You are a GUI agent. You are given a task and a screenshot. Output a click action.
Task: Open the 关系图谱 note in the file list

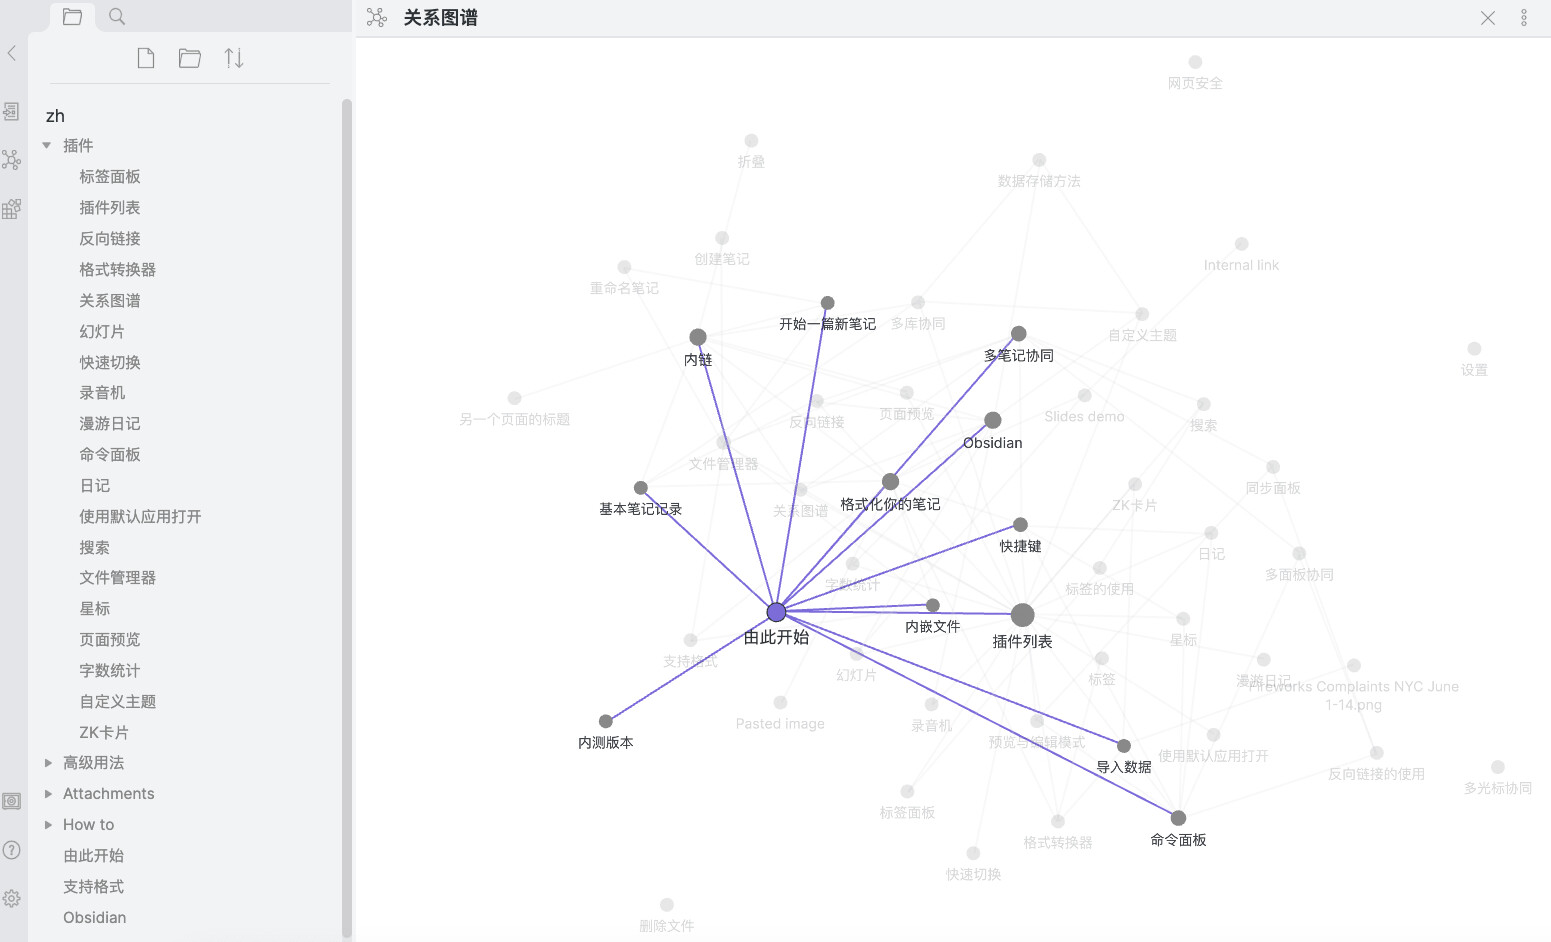click(x=110, y=300)
